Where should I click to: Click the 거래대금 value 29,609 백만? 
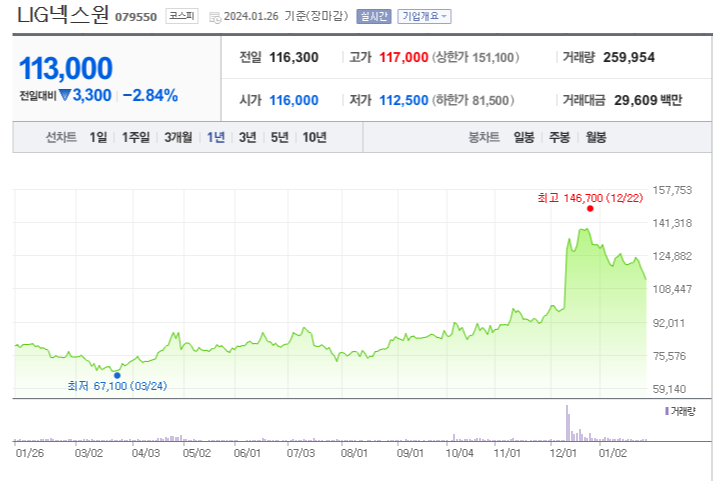pos(648,100)
